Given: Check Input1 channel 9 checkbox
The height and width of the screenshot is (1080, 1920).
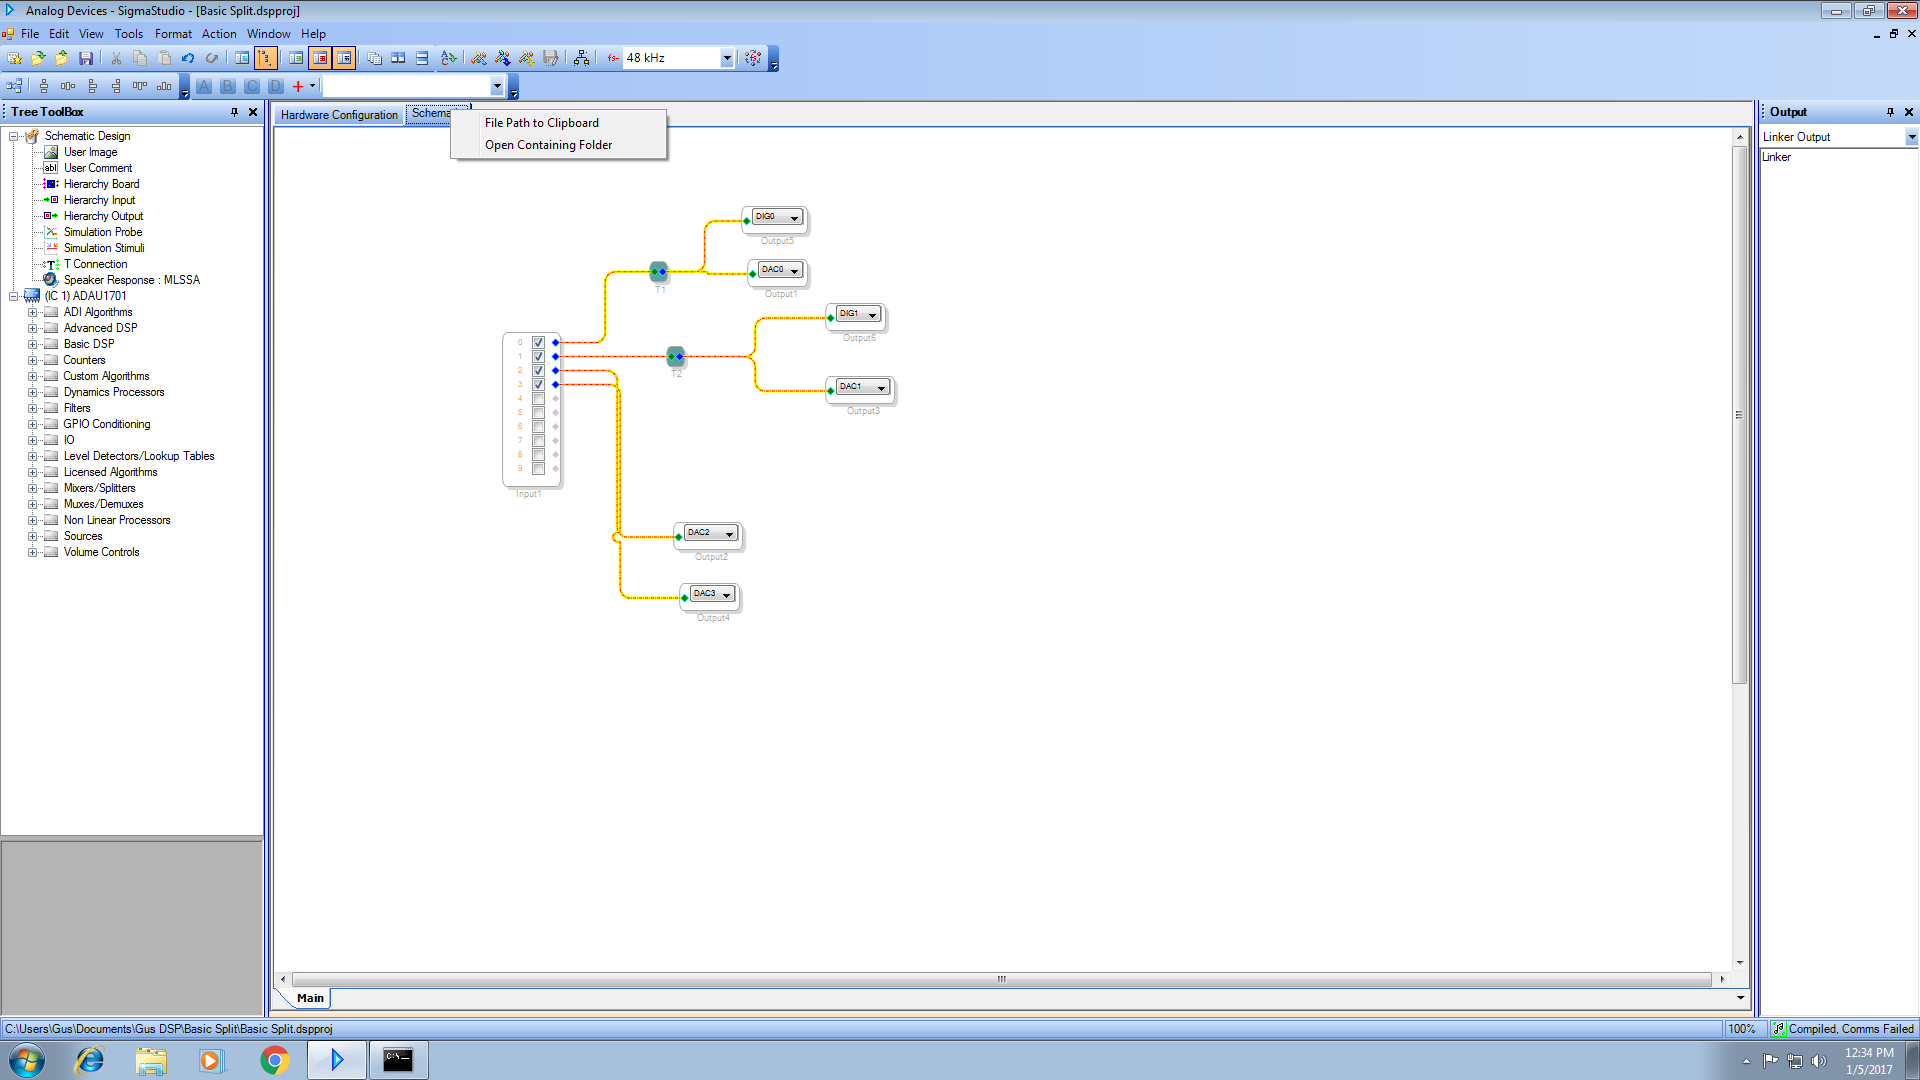Looking at the screenshot, I should pyautogui.click(x=538, y=468).
